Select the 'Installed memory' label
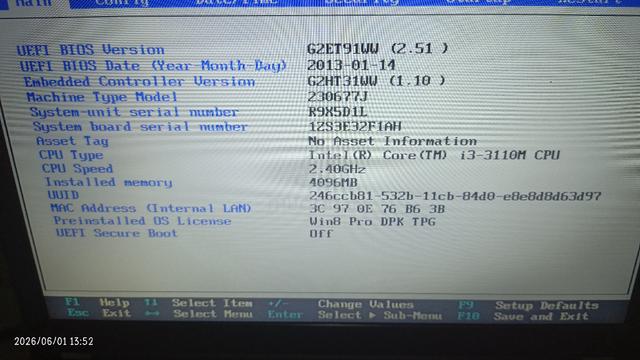640x360 pixels. point(108,182)
